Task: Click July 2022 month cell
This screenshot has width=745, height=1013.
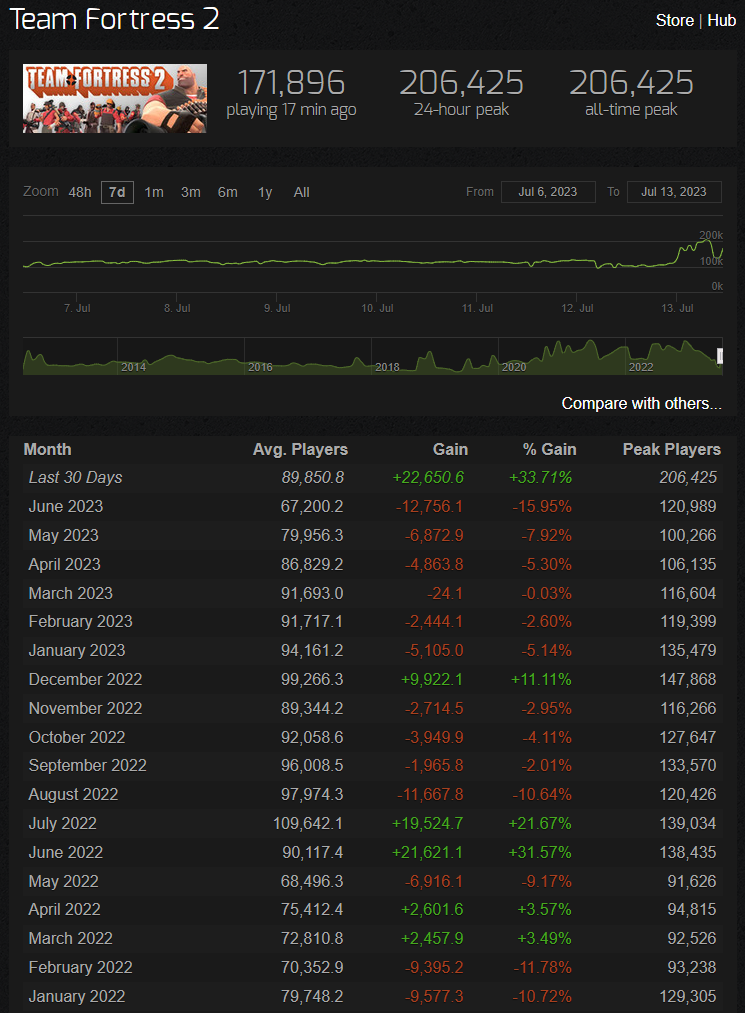Action: [63, 824]
